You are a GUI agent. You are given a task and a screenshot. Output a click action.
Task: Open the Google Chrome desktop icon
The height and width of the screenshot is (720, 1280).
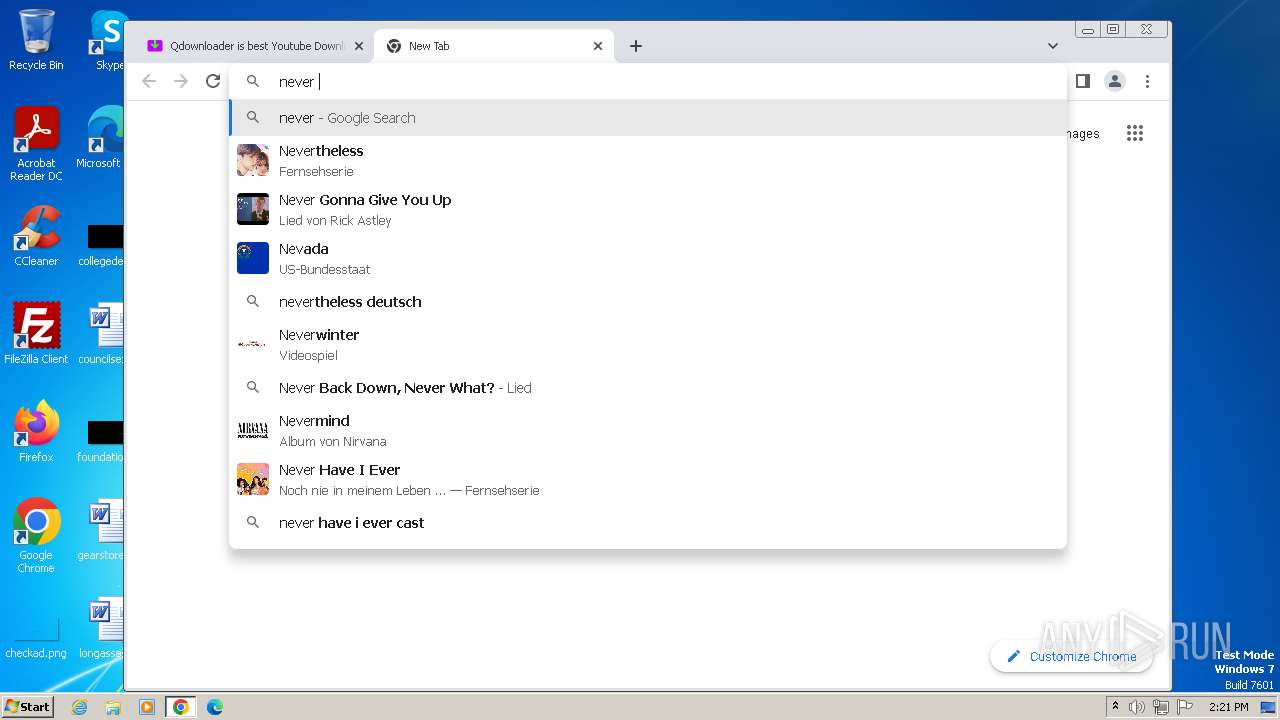click(x=36, y=536)
